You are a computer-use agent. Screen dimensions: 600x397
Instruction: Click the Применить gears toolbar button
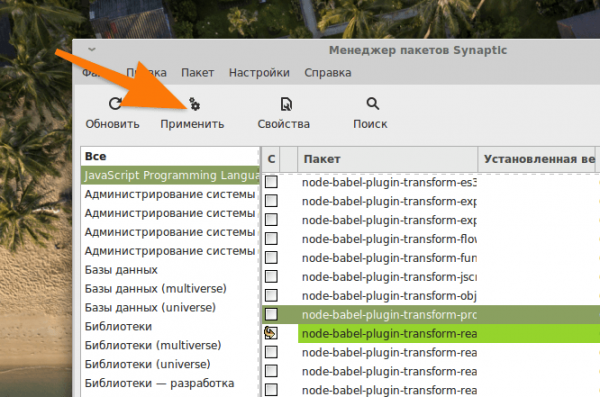192,113
